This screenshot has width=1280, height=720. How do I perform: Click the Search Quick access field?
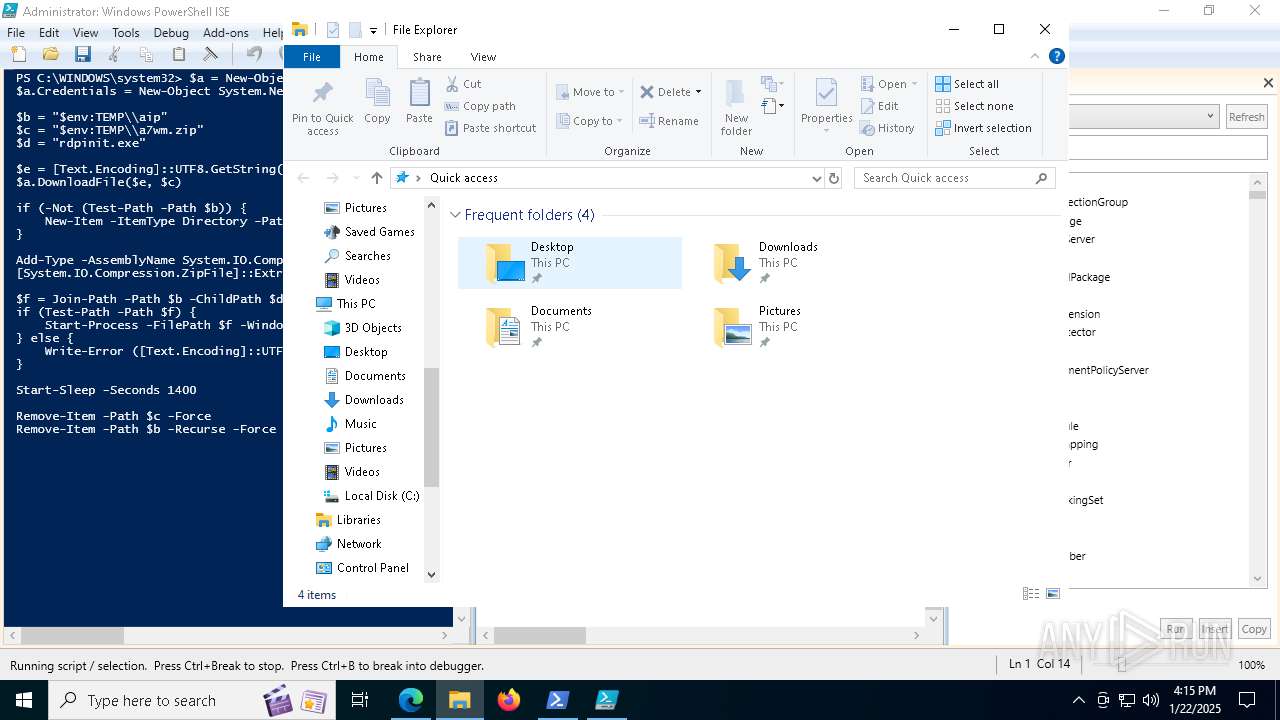(x=955, y=178)
